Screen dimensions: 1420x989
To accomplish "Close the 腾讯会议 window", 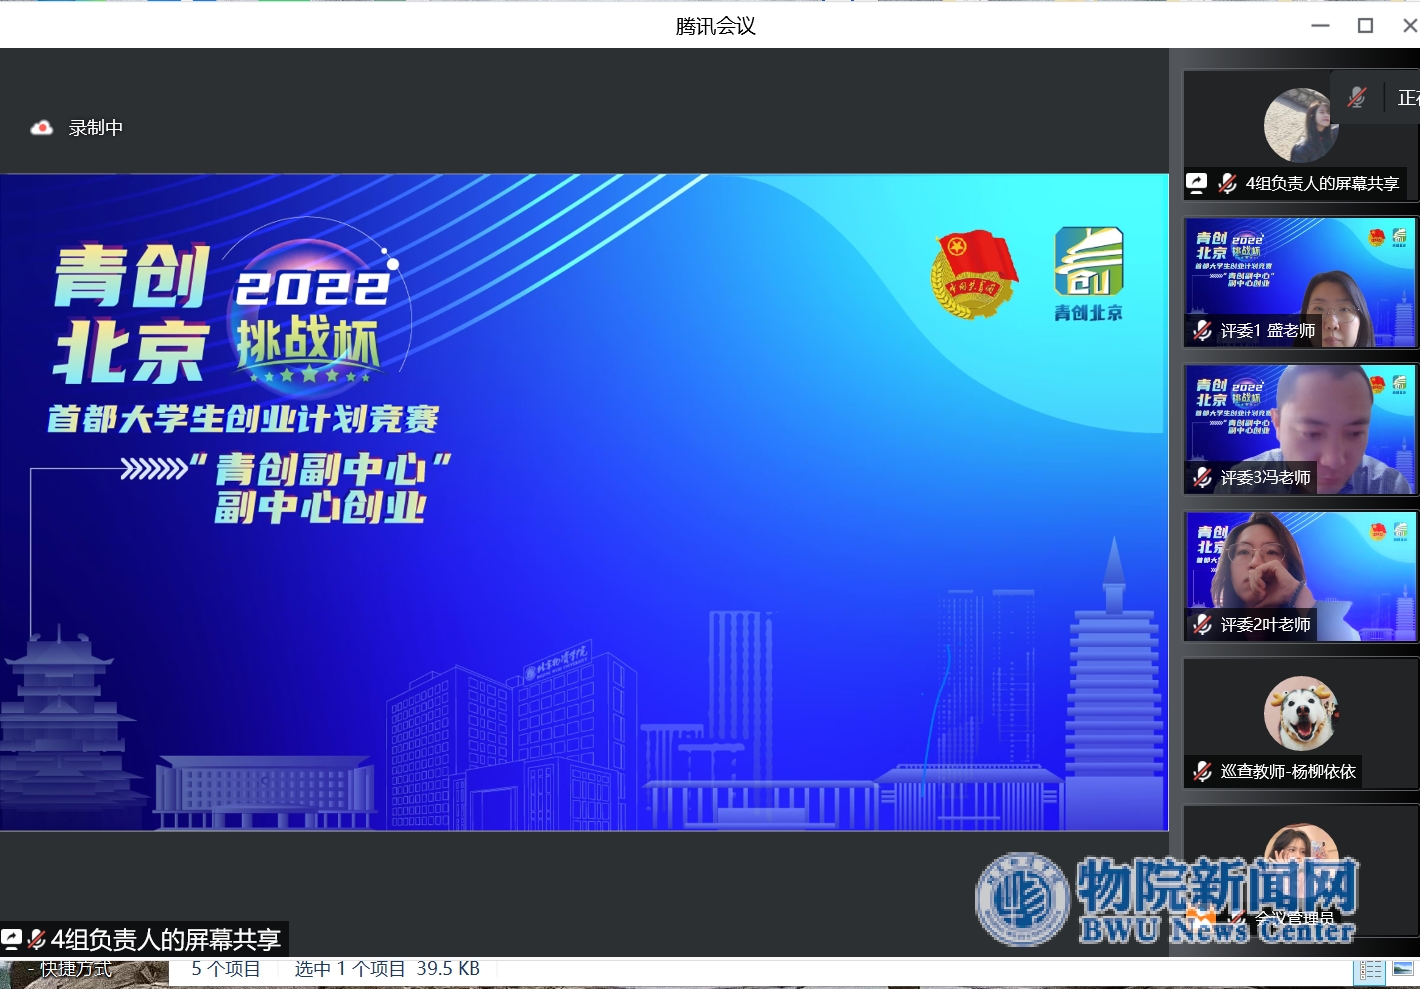I will (1410, 26).
